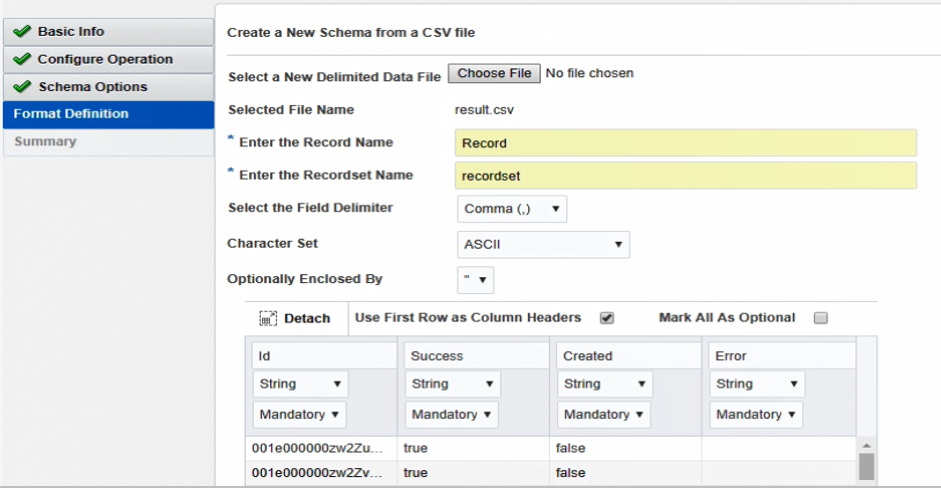Click the Choose File button
This screenshot has height=490, width=941.
[x=494, y=73]
